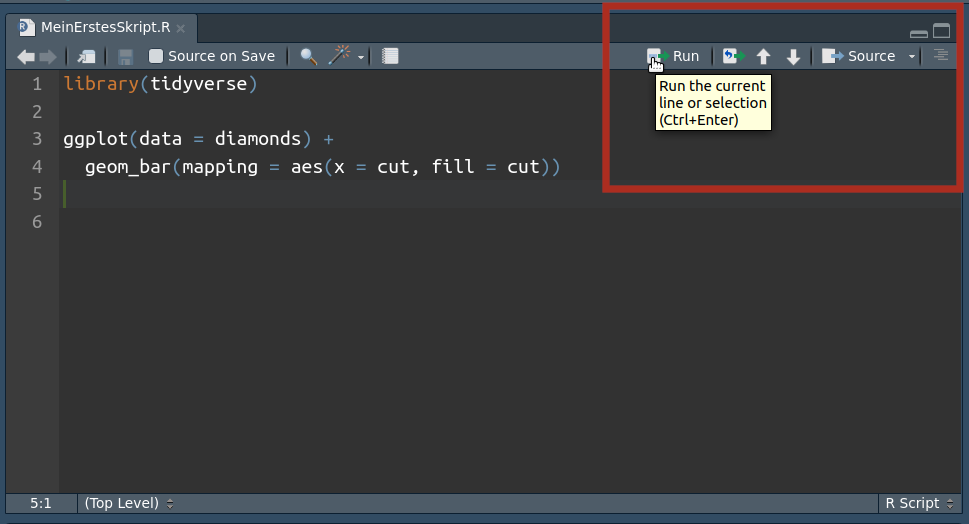Open the (Top Level) scope navigator
Screen dimensions: 969x524
(x=129, y=503)
